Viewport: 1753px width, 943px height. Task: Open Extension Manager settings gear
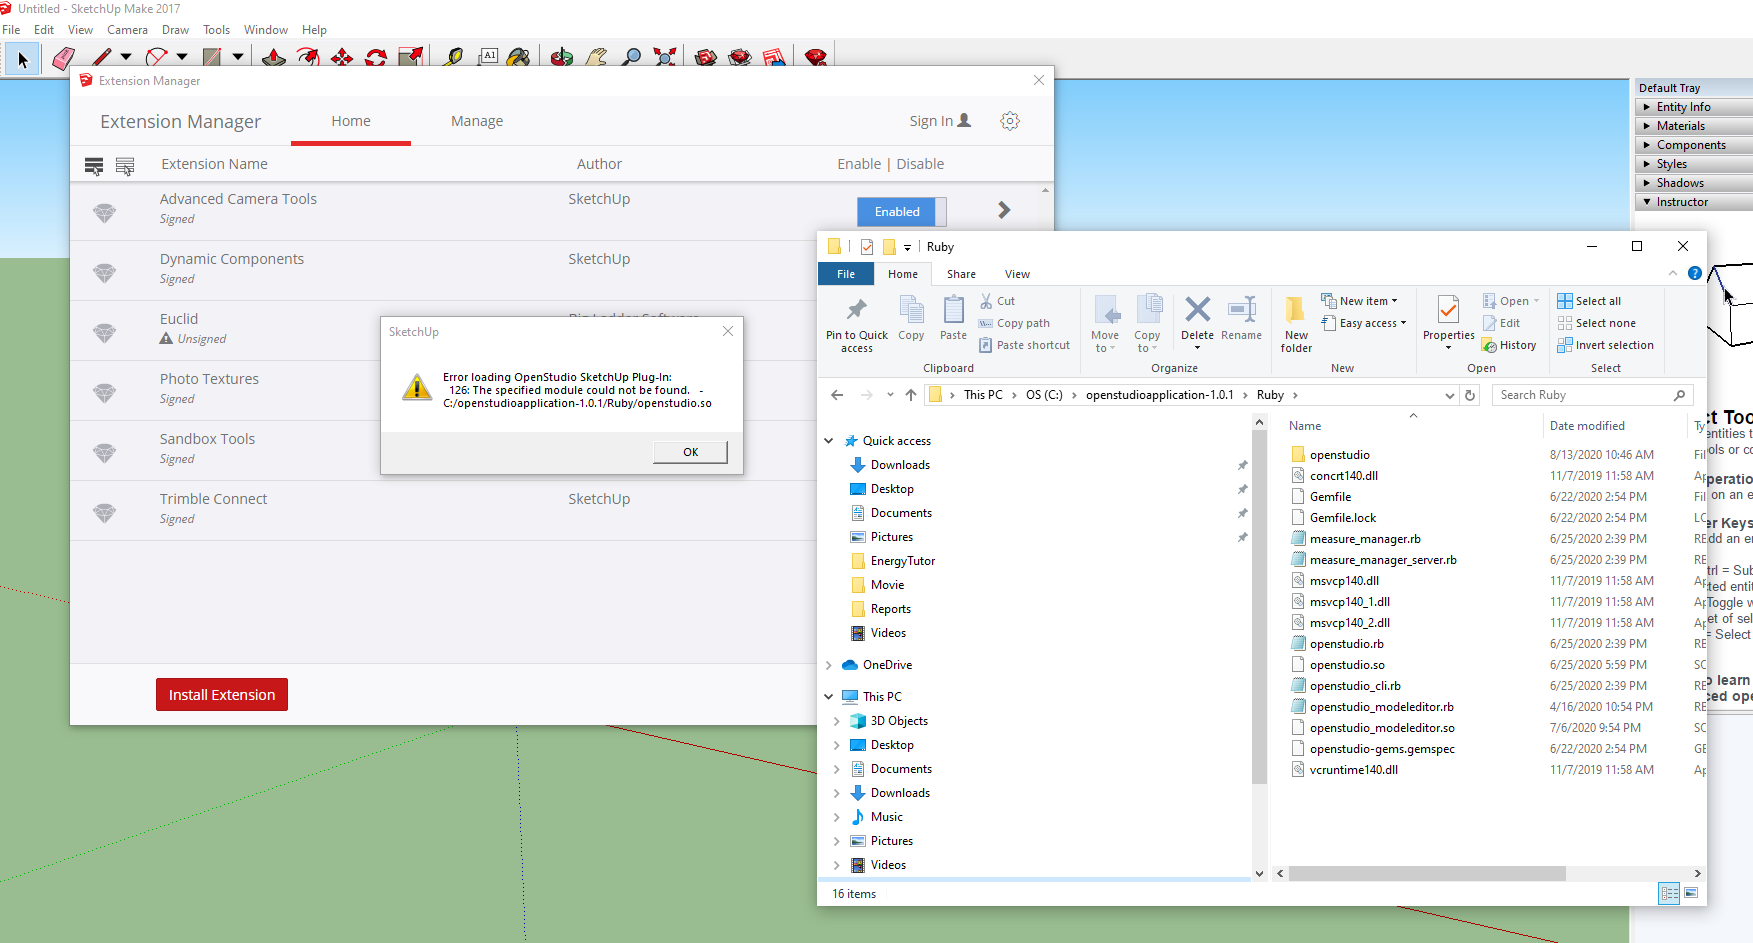pos(1010,121)
